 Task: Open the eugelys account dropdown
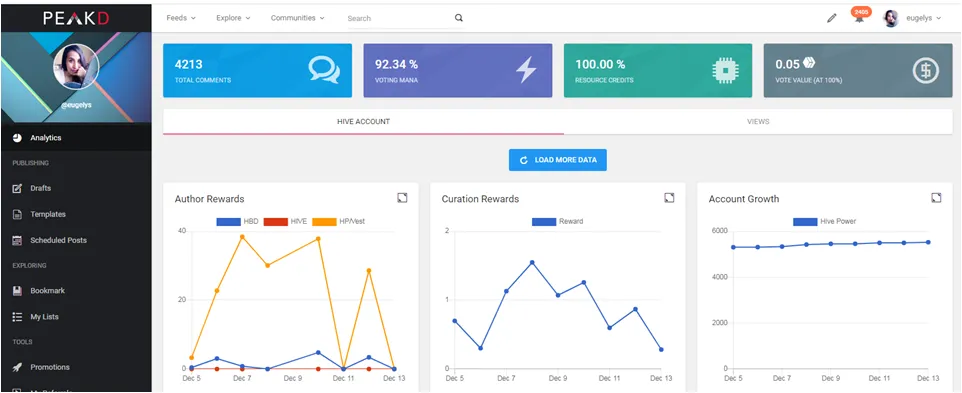[x=923, y=18]
